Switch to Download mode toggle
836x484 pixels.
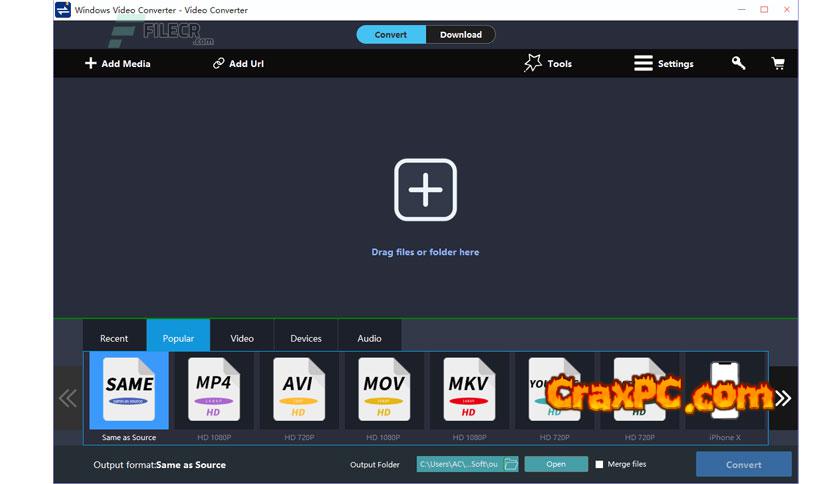(460, 35)
